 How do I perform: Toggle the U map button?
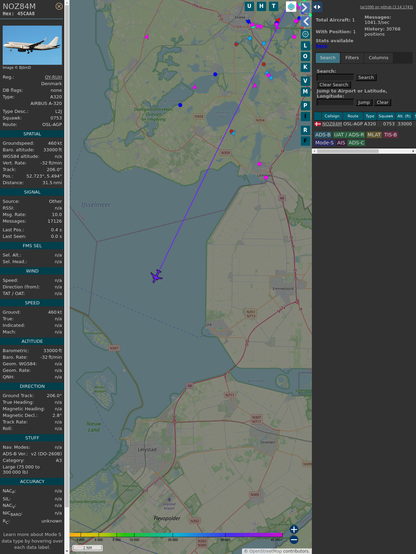(249, 6)
